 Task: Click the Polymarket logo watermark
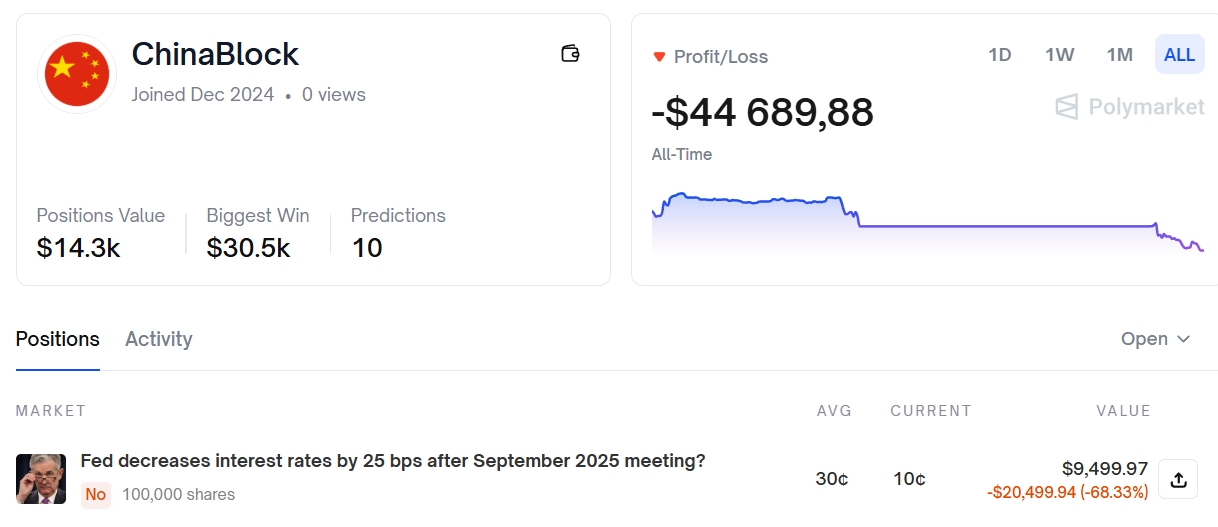click(x=1130, y=107)
